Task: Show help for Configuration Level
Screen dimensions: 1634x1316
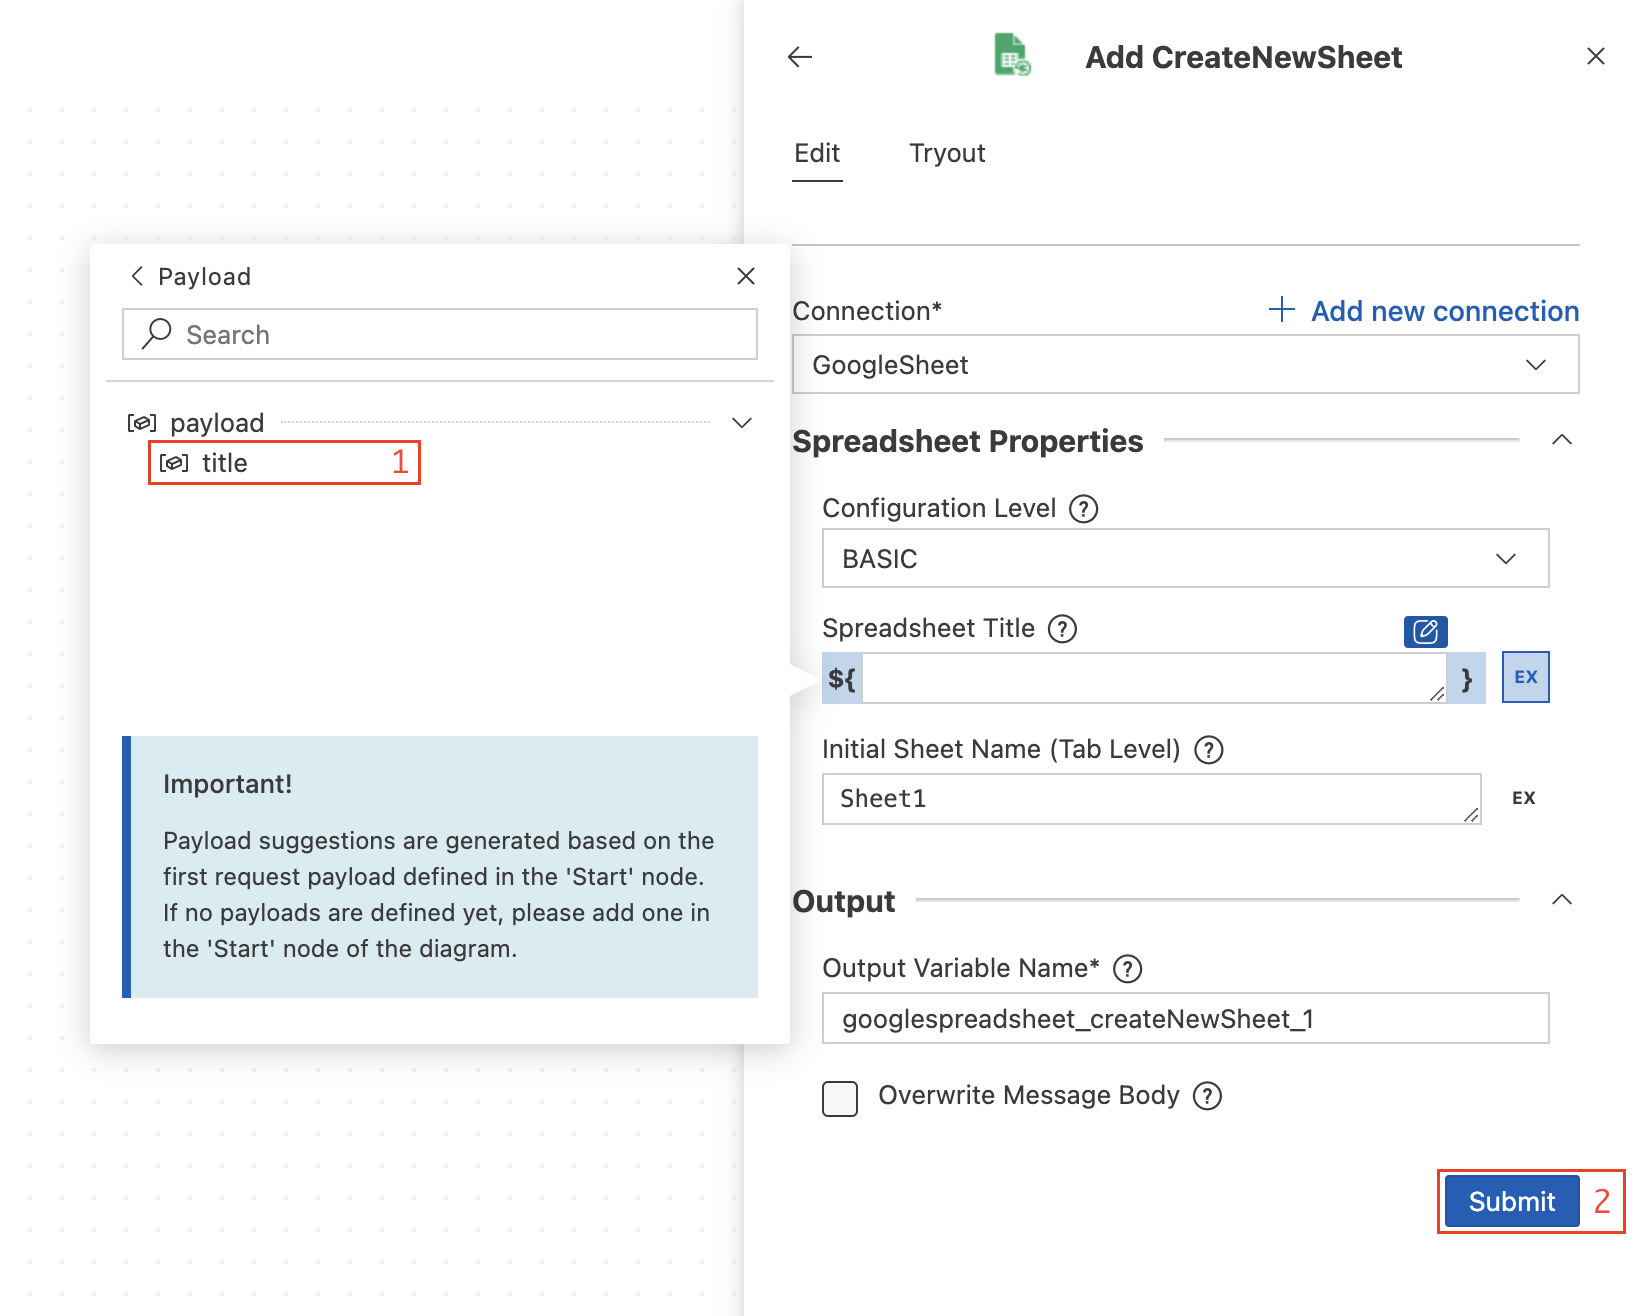Action: pos(1084,509)
